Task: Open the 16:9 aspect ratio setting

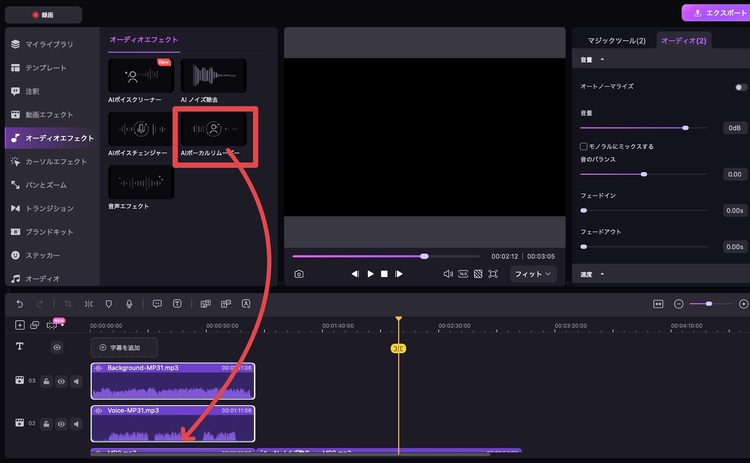Action: click(463, 274)
